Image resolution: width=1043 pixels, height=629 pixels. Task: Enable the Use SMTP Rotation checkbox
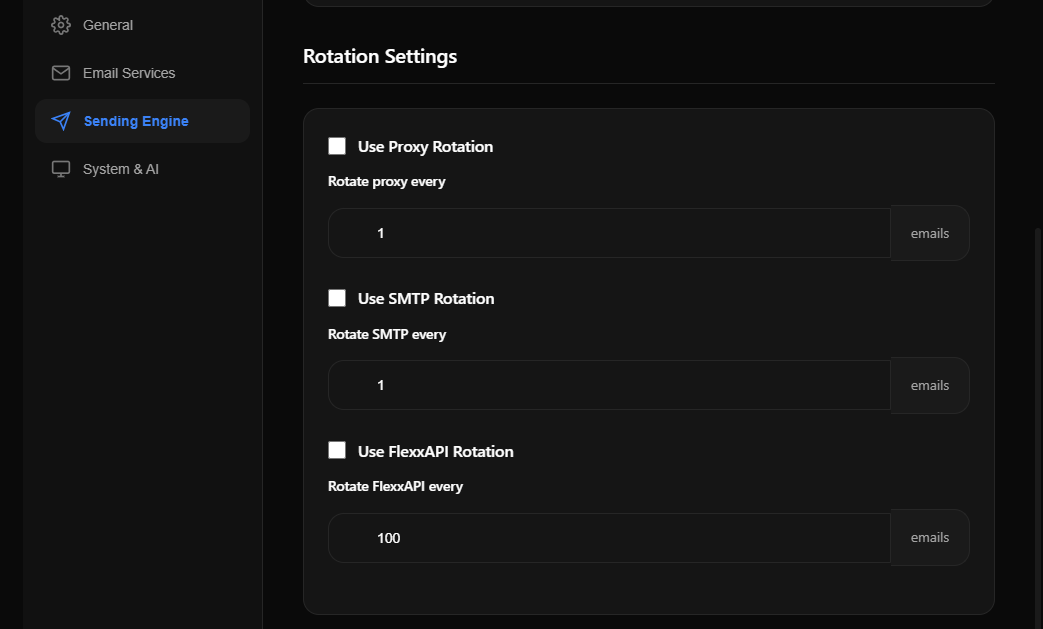tap(337, 297)
